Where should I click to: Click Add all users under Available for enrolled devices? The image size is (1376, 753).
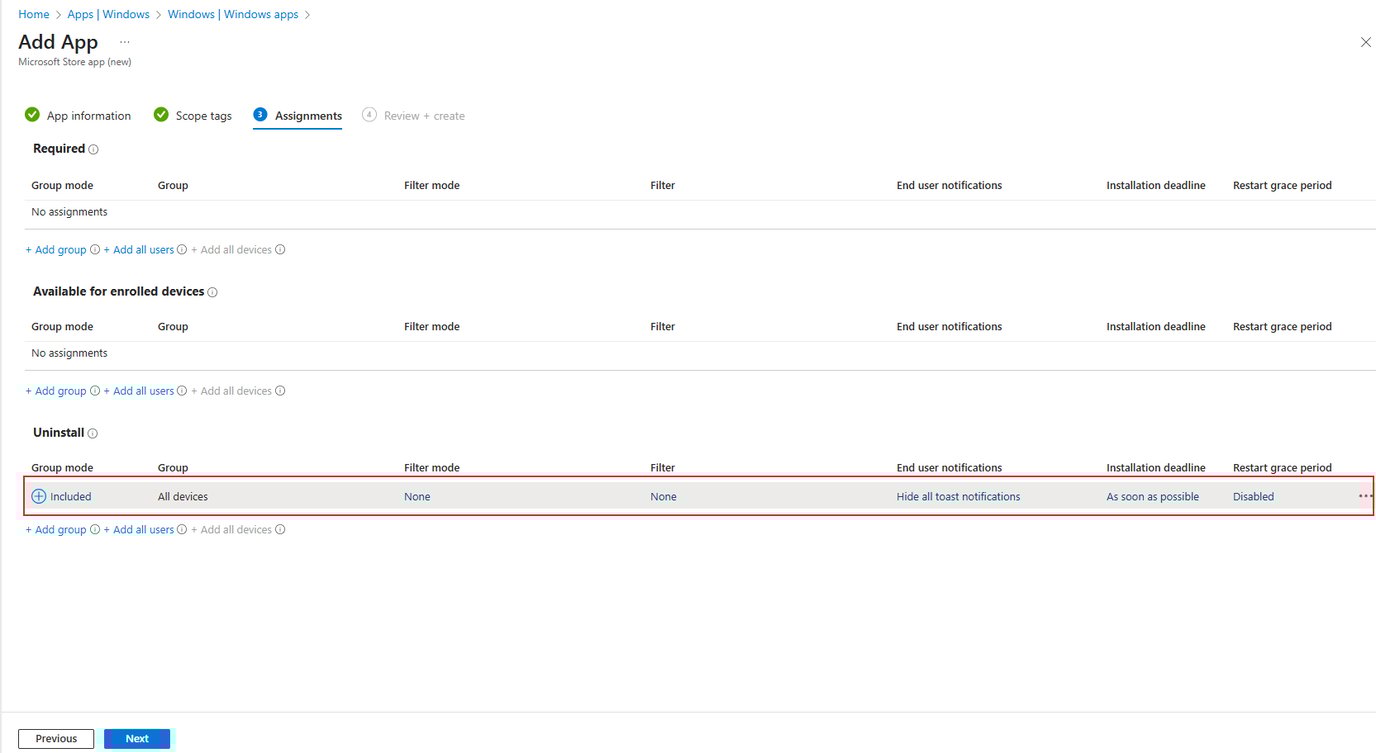139,391
